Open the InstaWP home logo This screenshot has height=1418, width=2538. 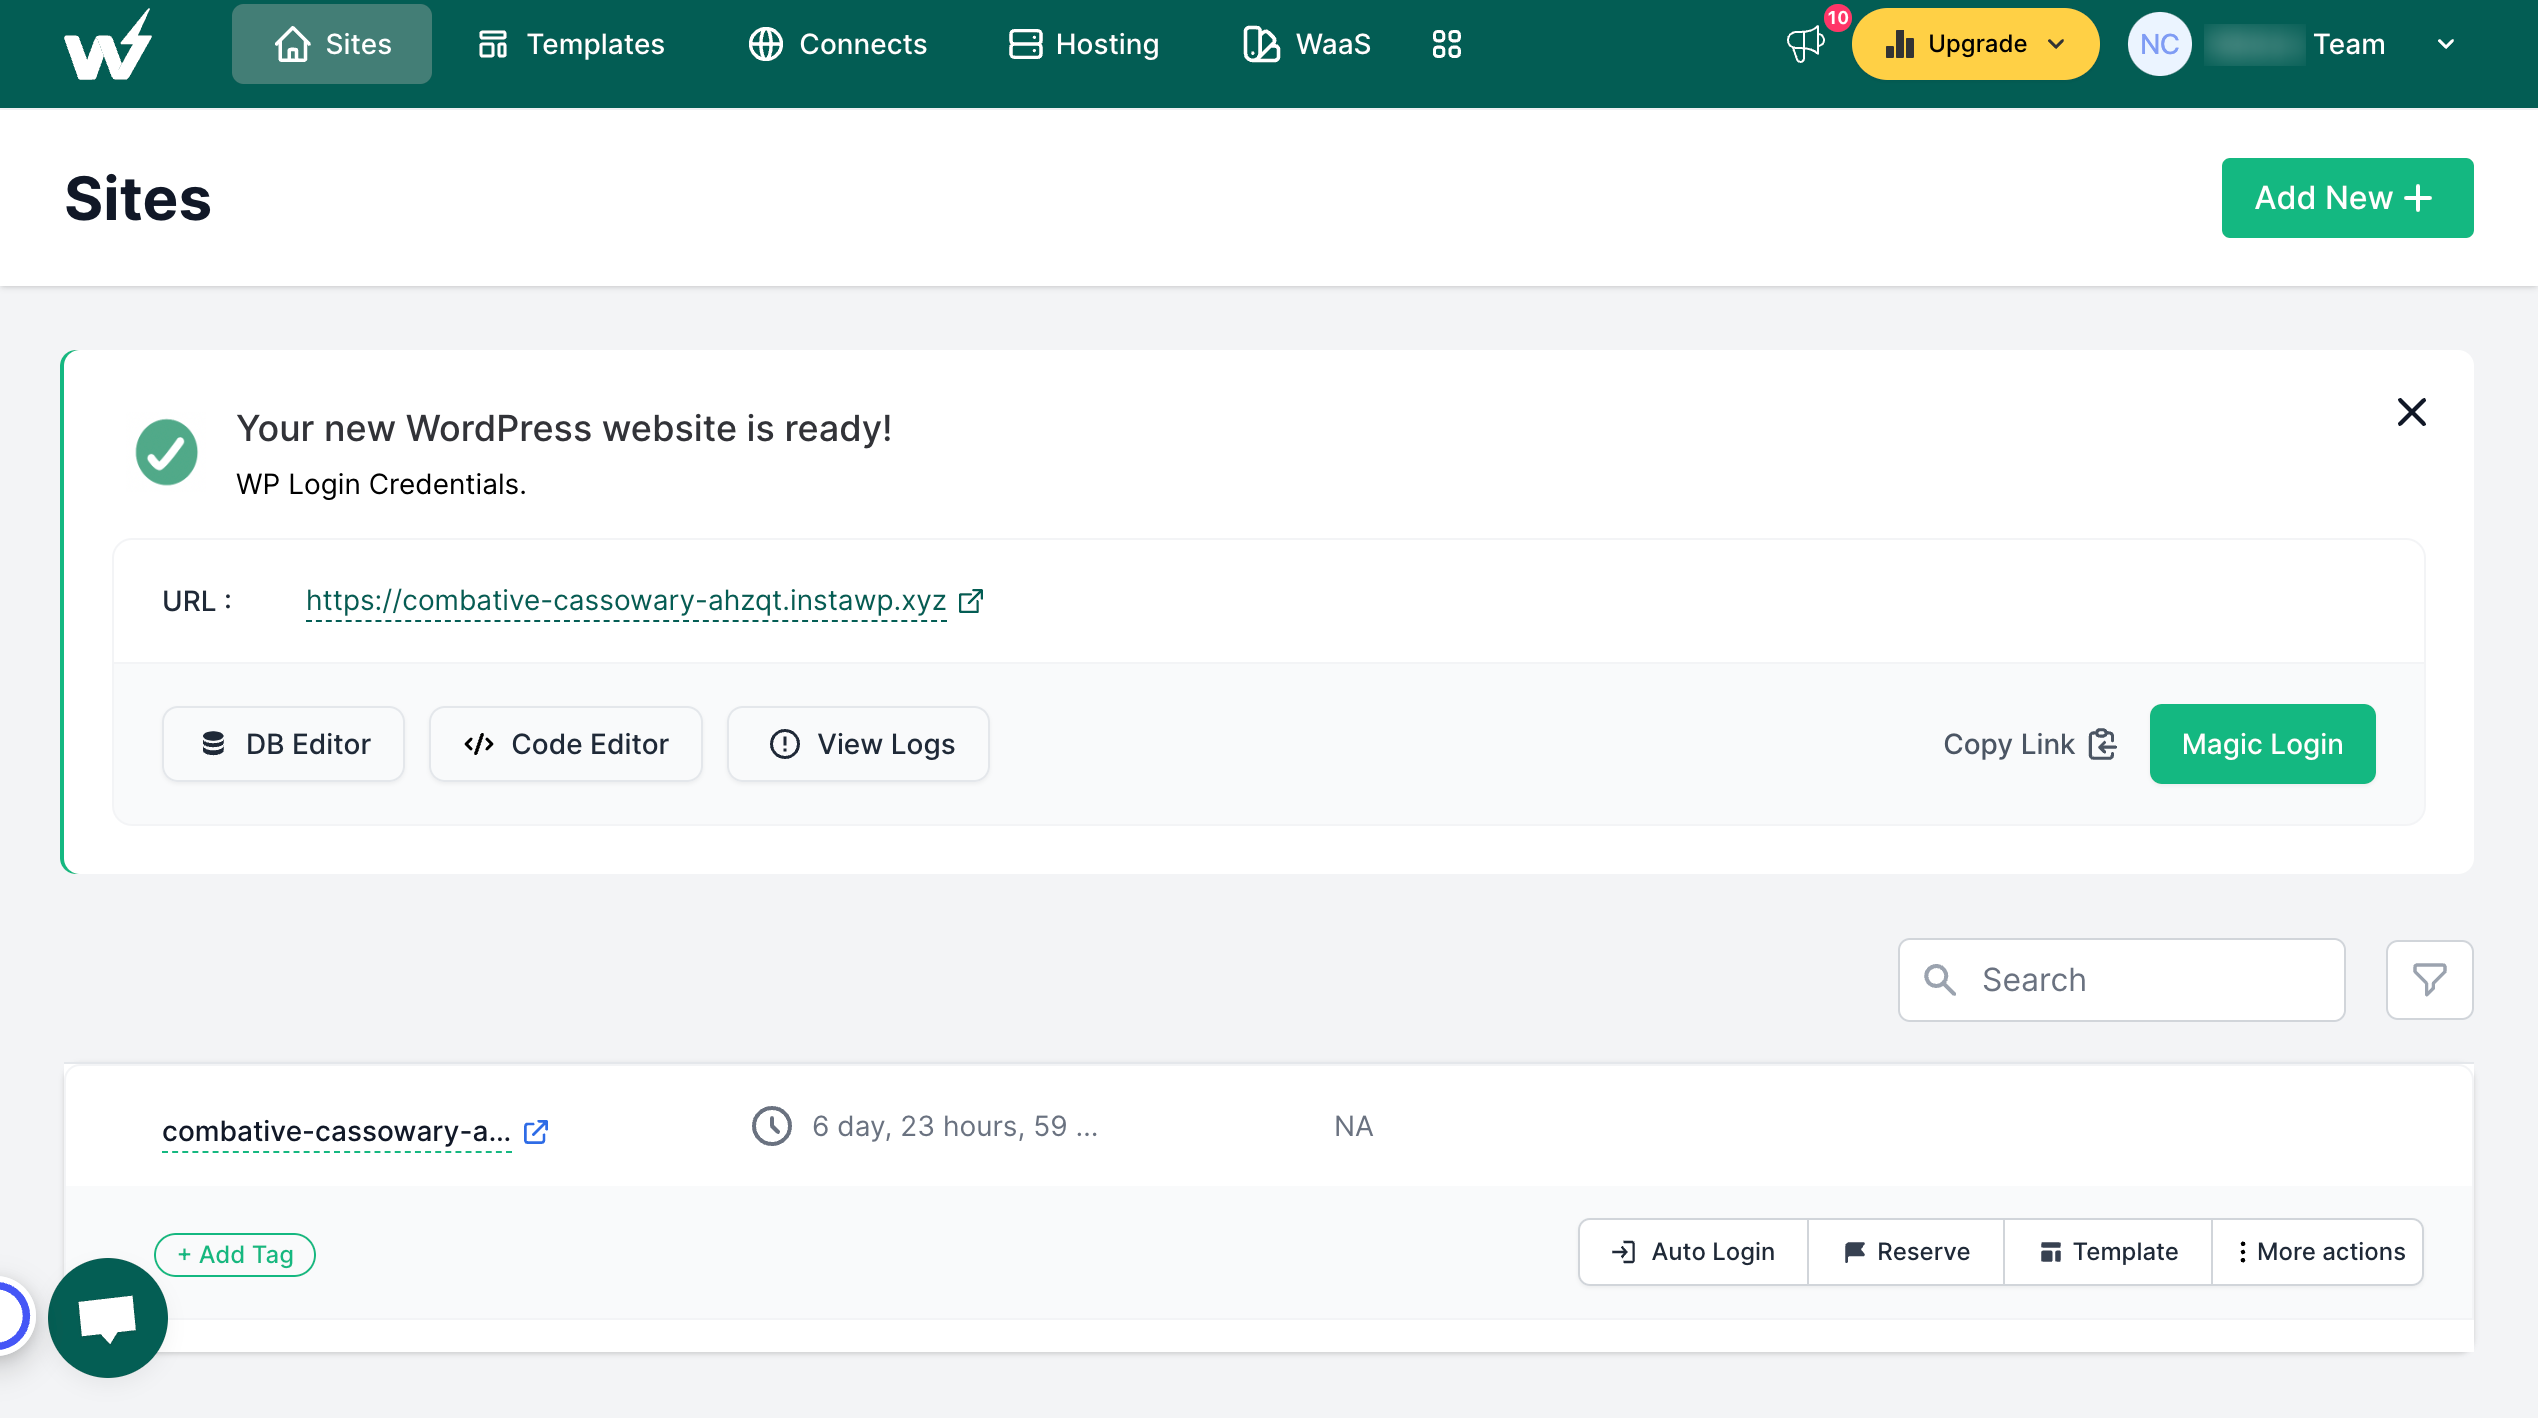coord(106,43)
